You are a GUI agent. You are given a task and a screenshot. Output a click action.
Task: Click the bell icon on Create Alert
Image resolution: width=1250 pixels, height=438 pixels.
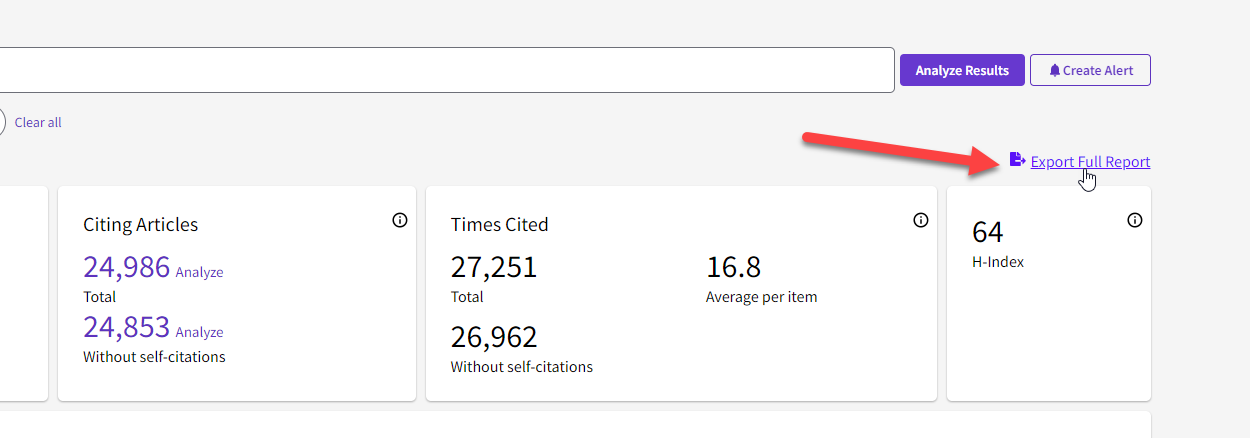(x=1054, y=71)
